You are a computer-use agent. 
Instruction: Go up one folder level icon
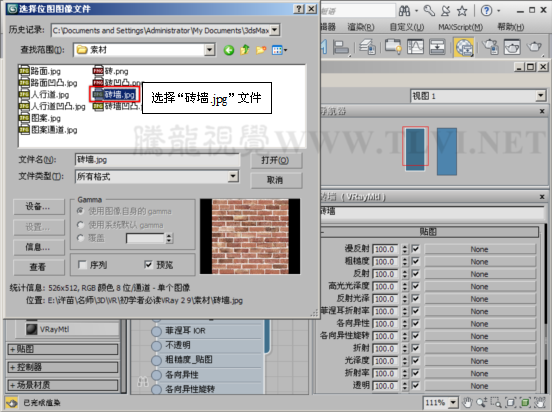pos(245,50)
